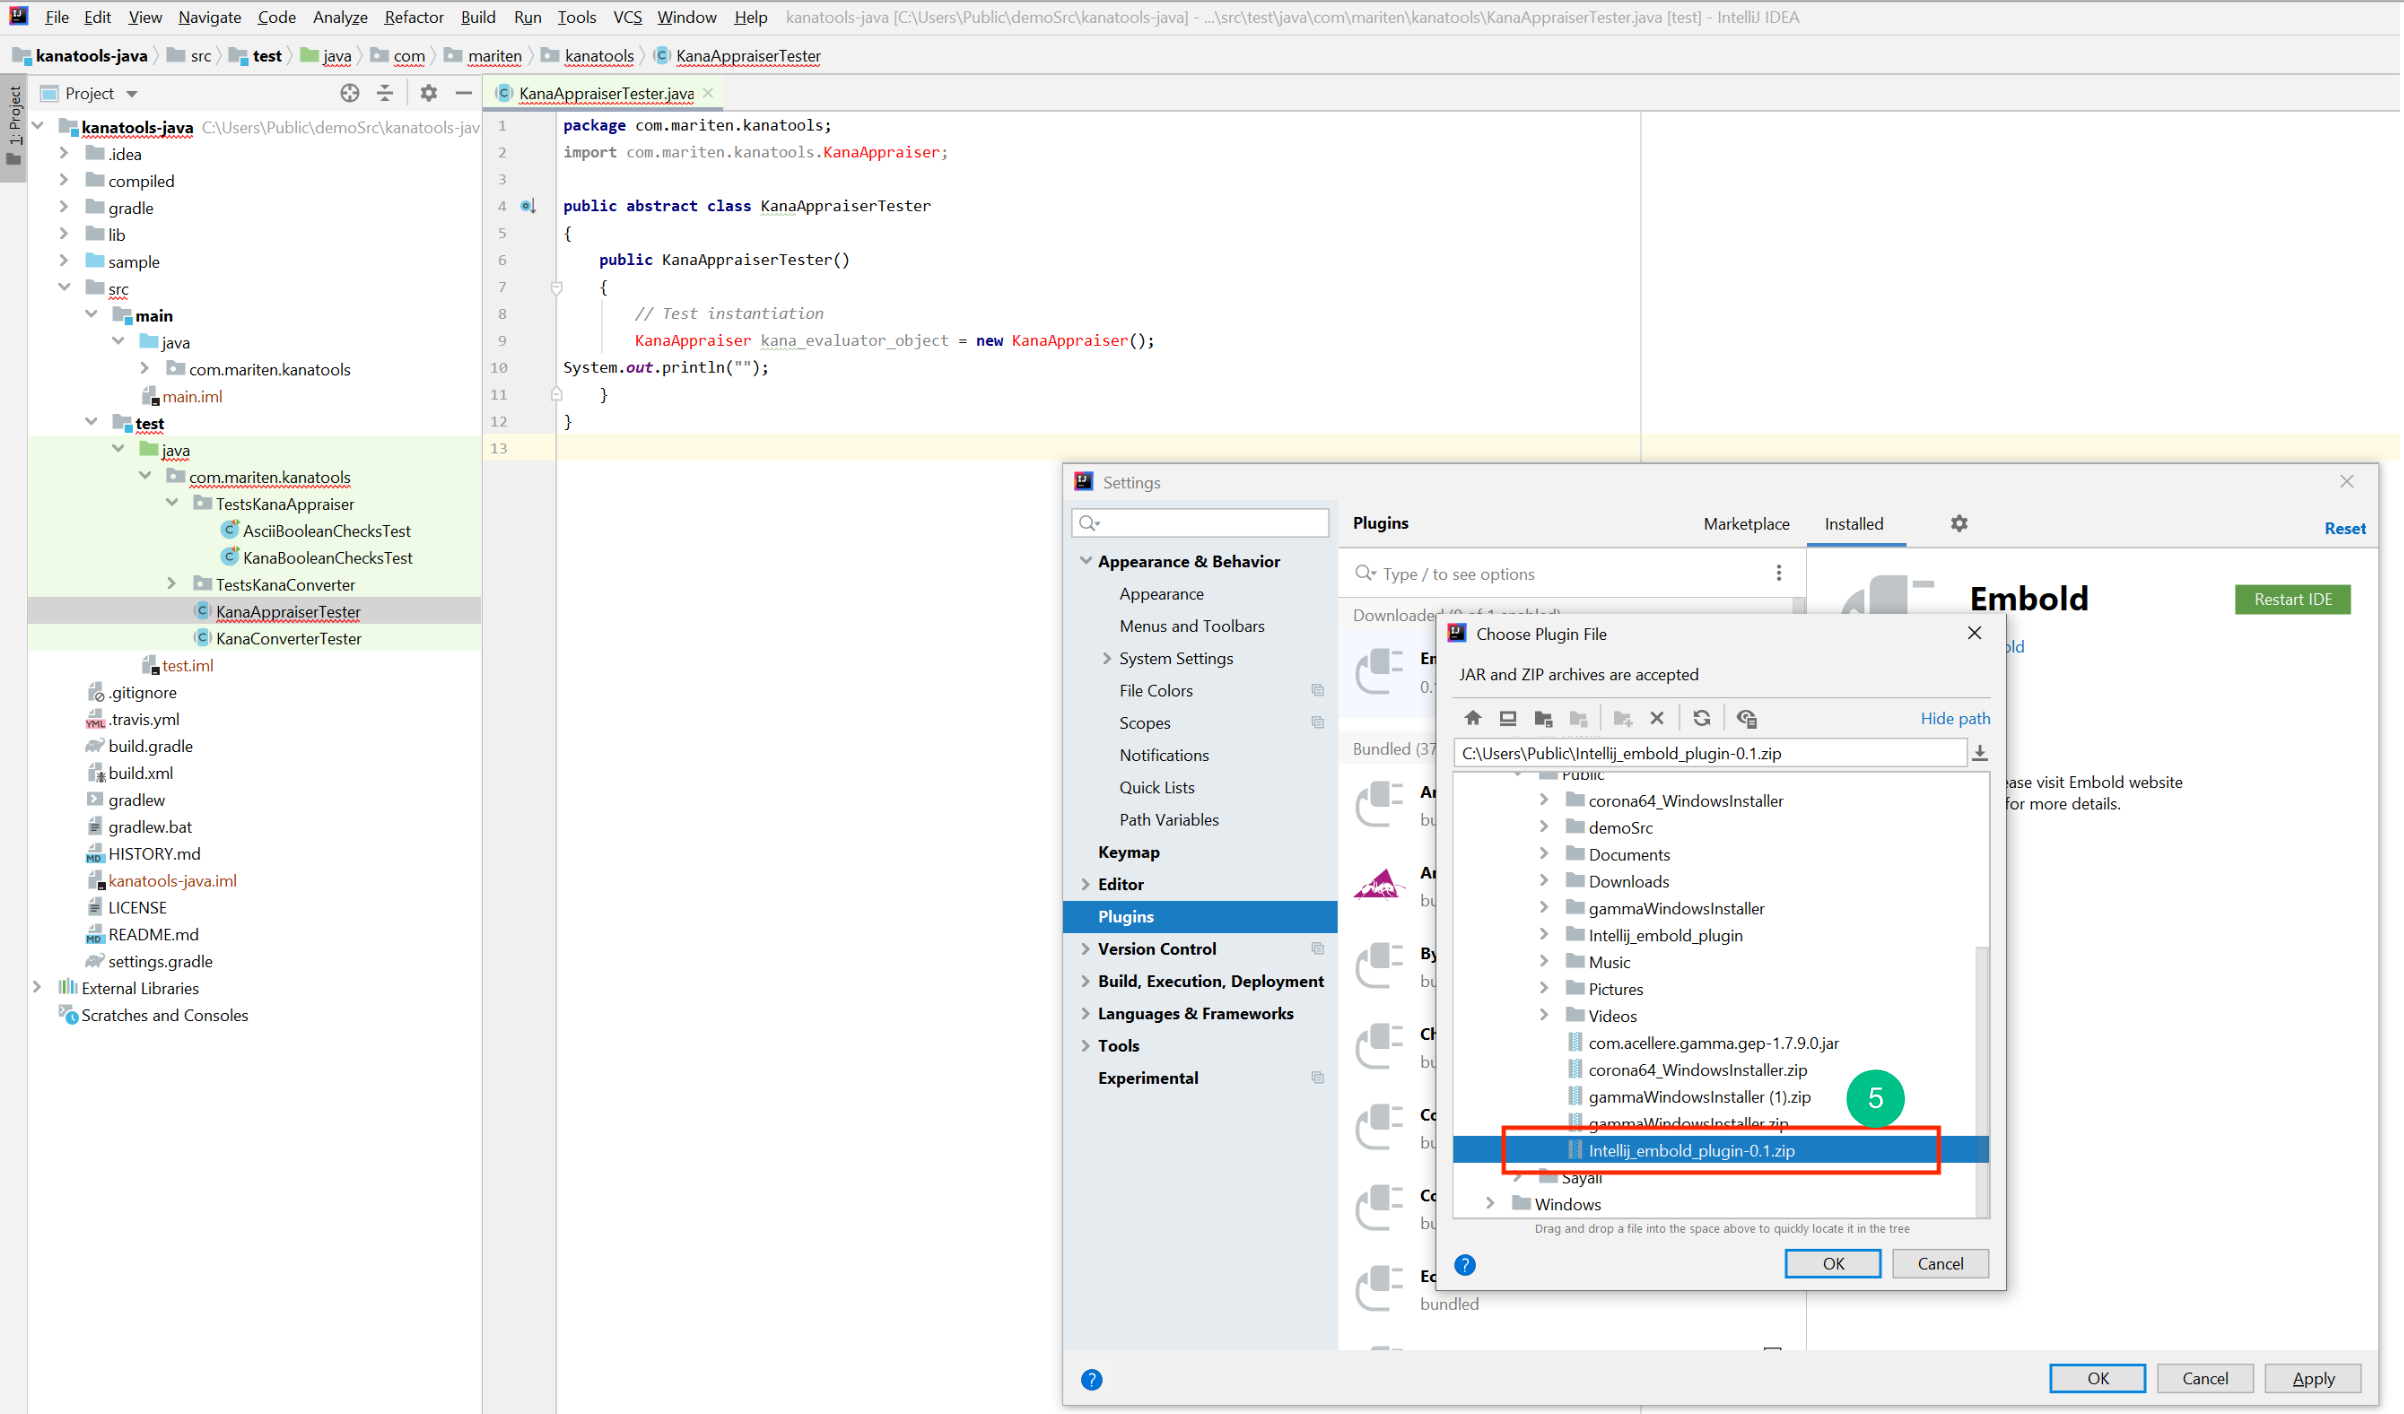Click the fold marker at line 7
This screenshot has width=2404, height=1414.
tap(557, 287)
